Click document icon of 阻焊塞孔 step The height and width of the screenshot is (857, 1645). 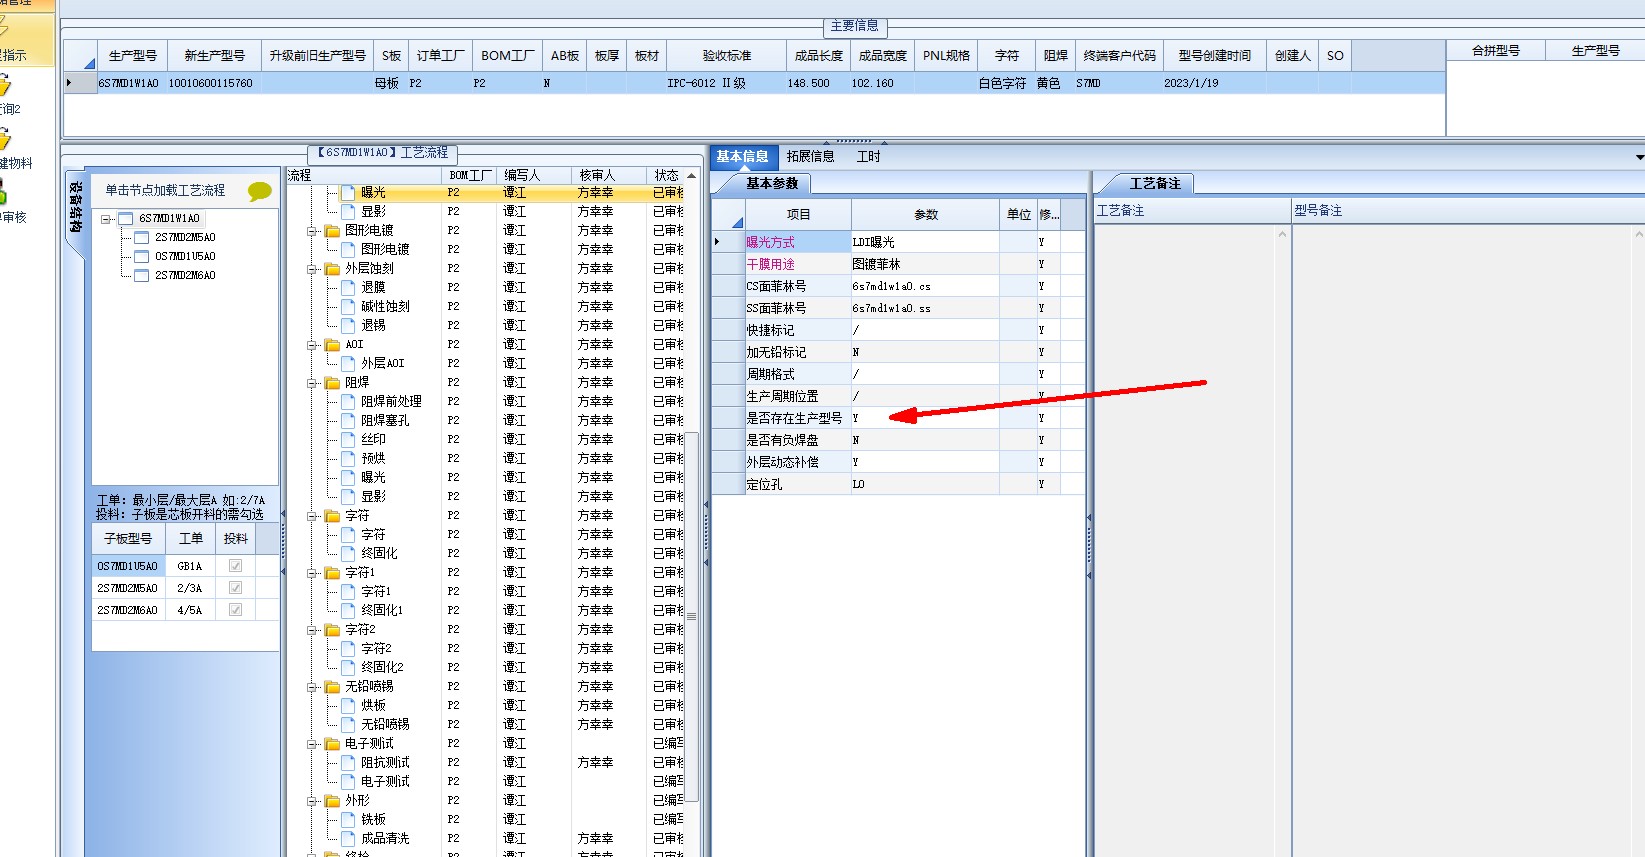coord(348,421)
